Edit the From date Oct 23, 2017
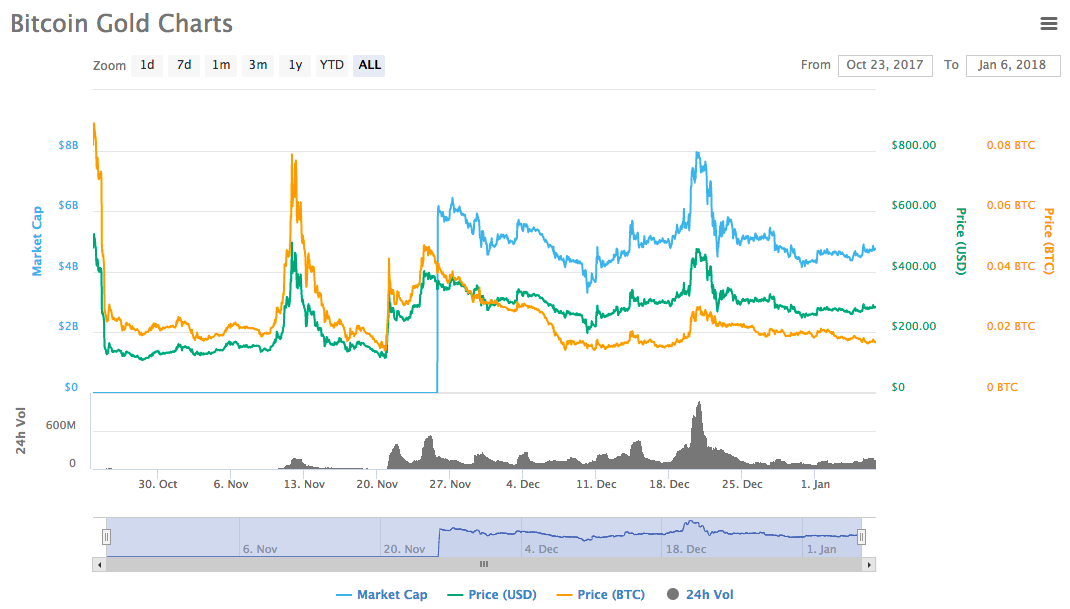1070x609 pixels. click(884, 66)
